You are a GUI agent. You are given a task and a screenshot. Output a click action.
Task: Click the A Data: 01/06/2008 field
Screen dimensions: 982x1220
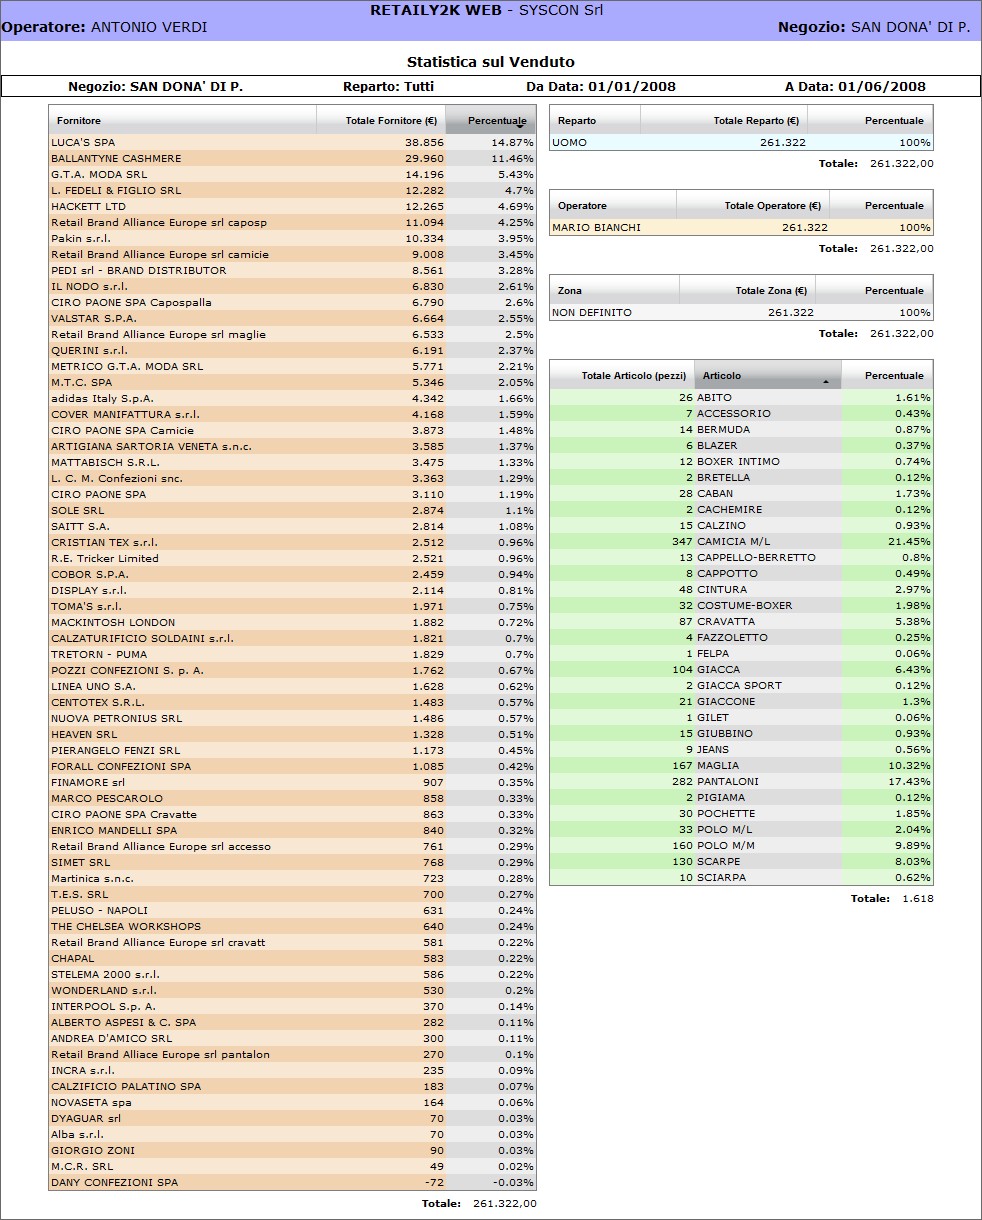855,87
